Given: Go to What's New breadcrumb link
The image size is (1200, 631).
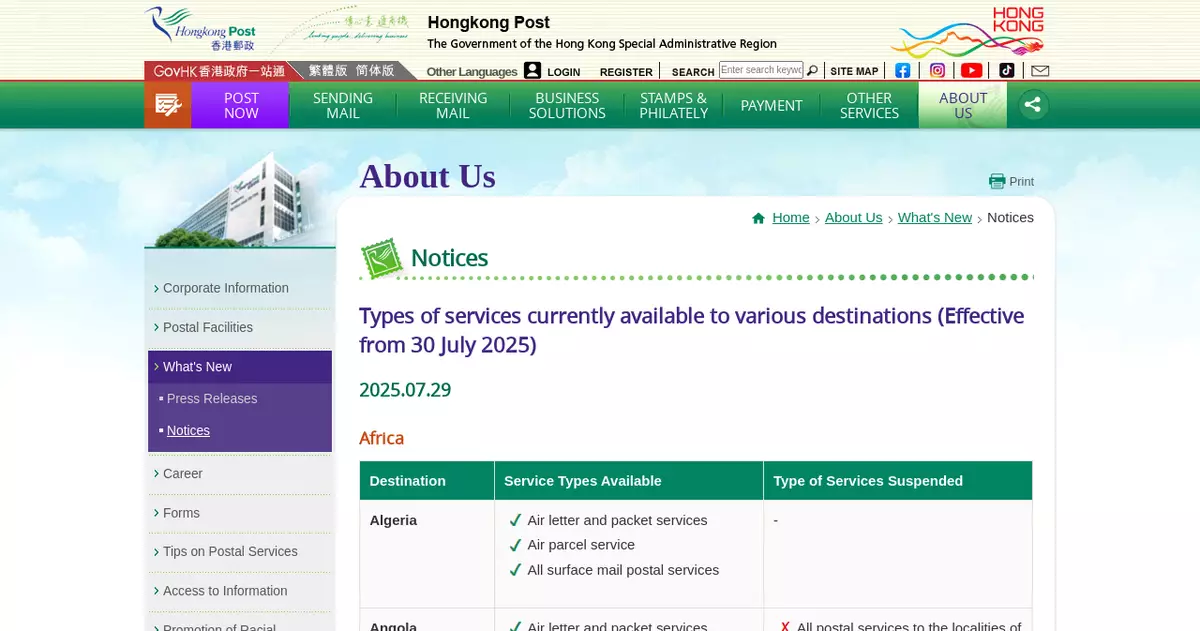Looking at the screenshot, I should pyautogui.click(x=934, y=217).
